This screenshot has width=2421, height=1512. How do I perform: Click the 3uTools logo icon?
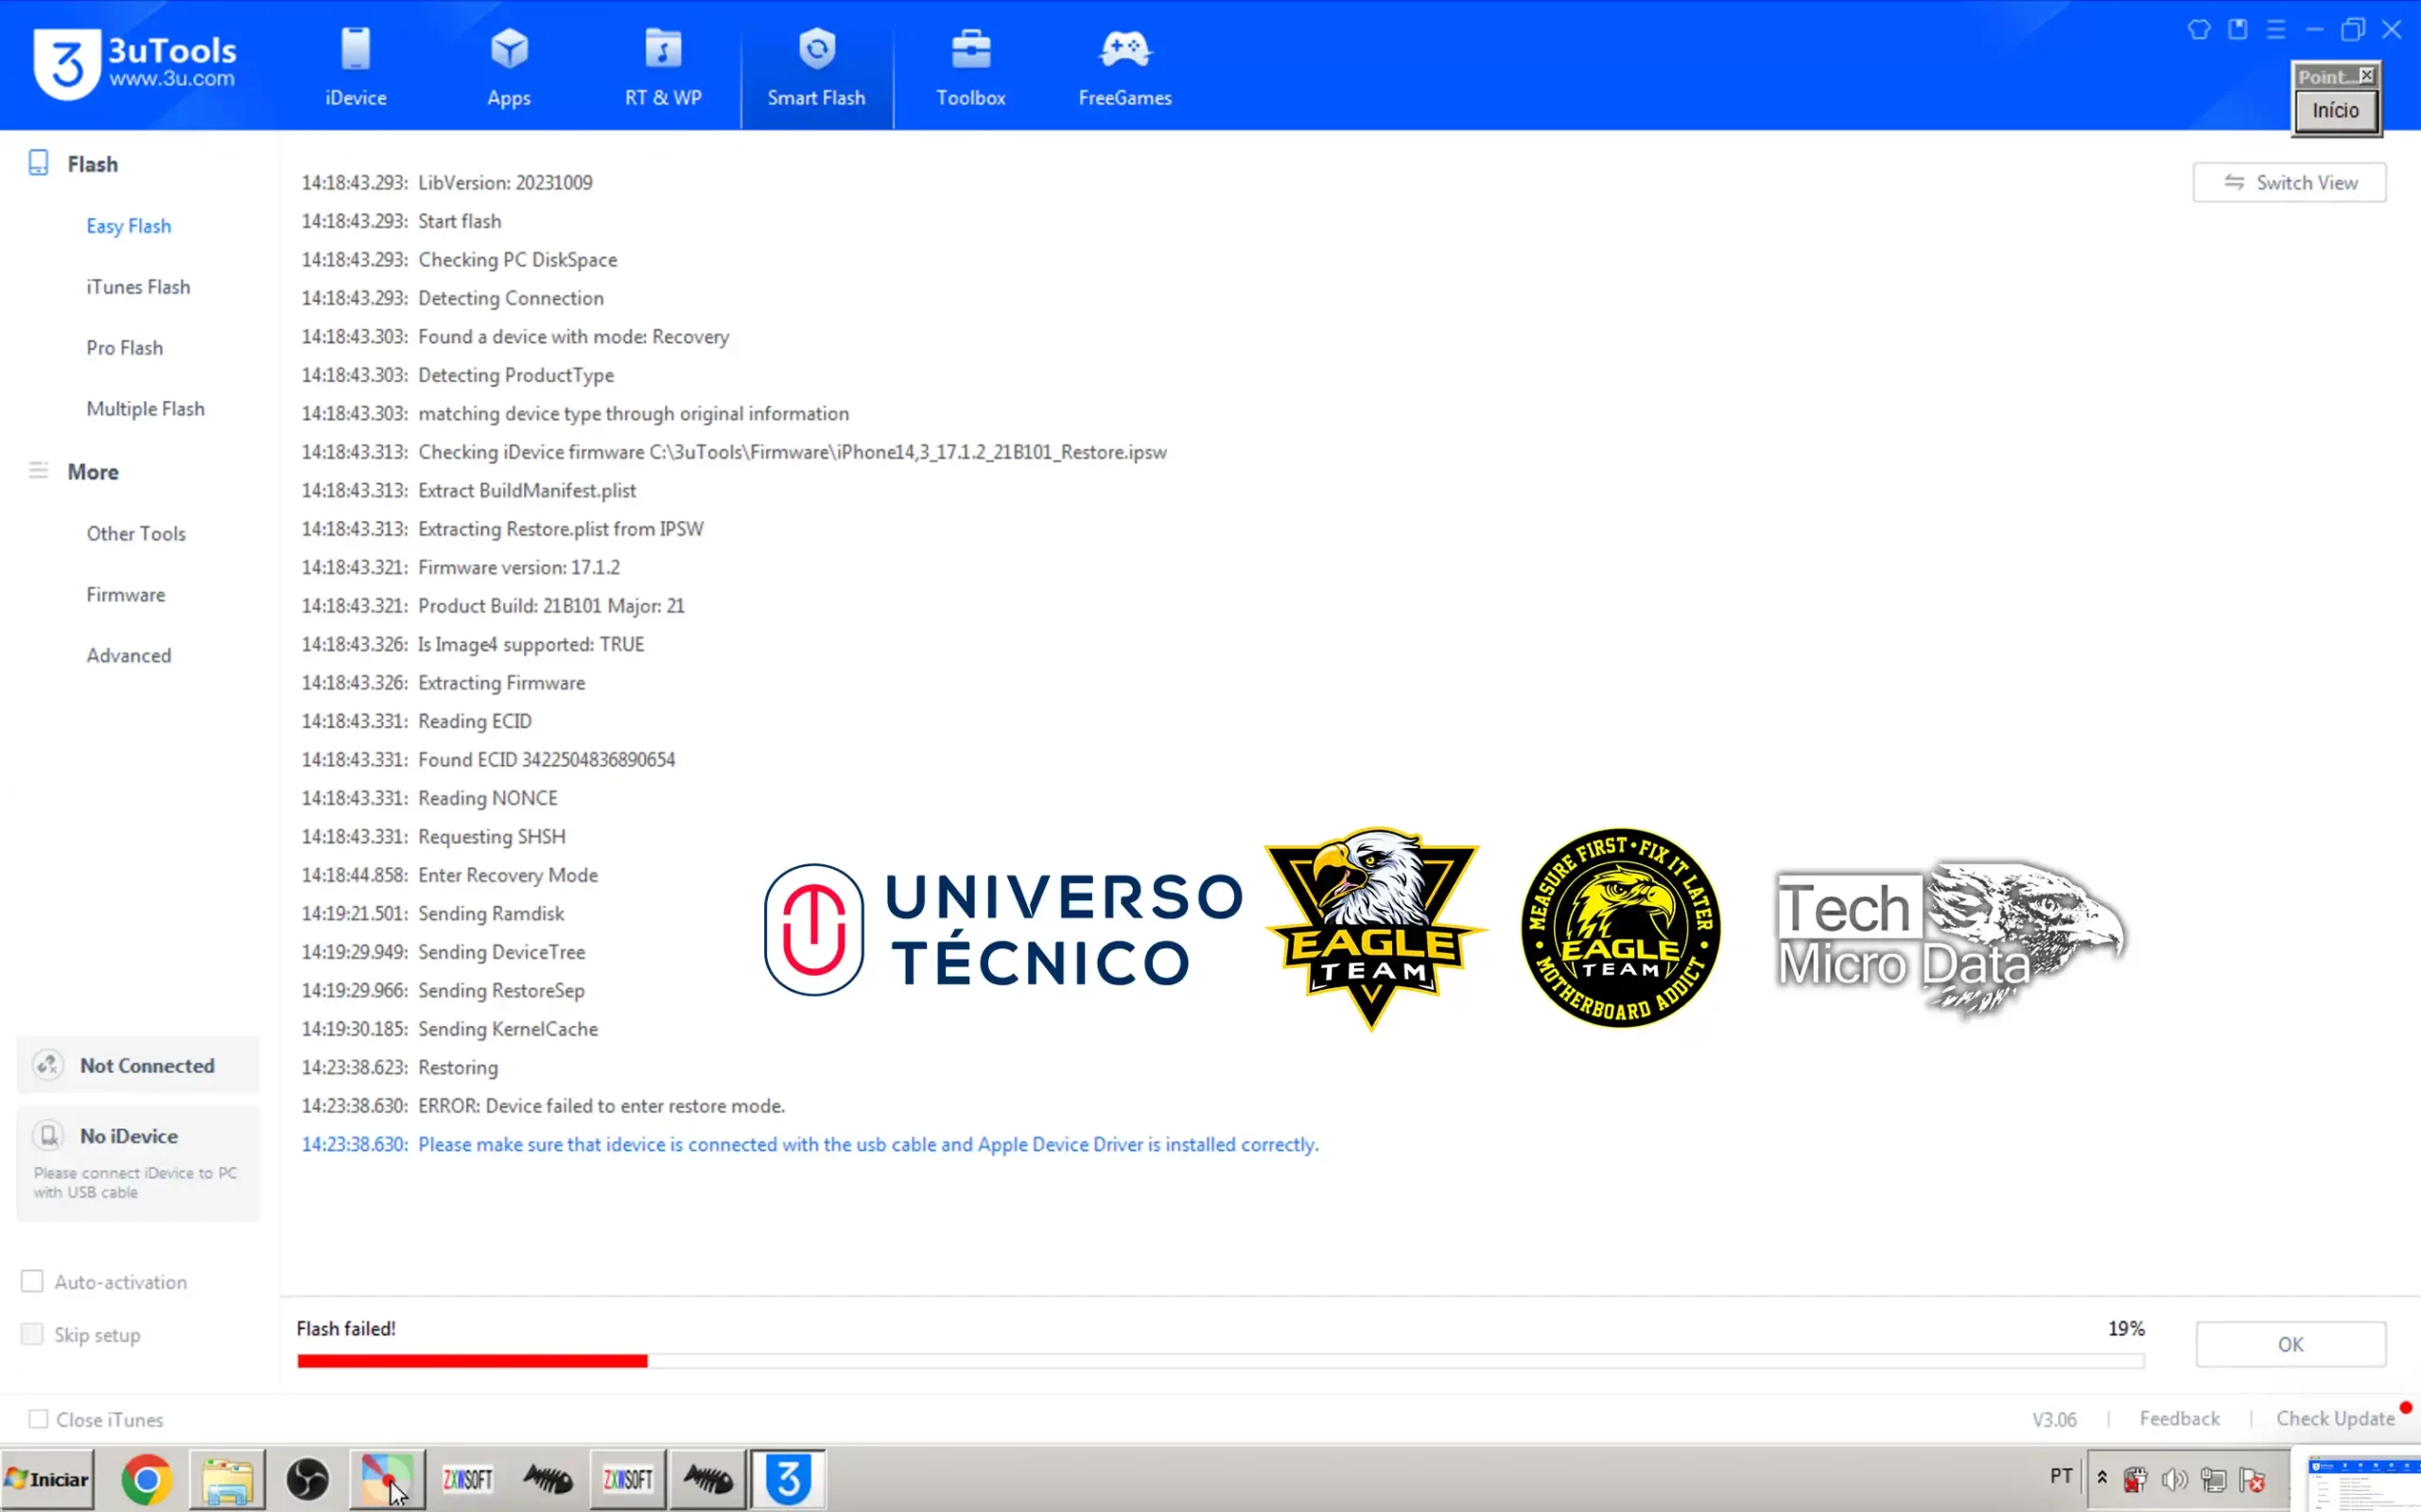[67, 63]
